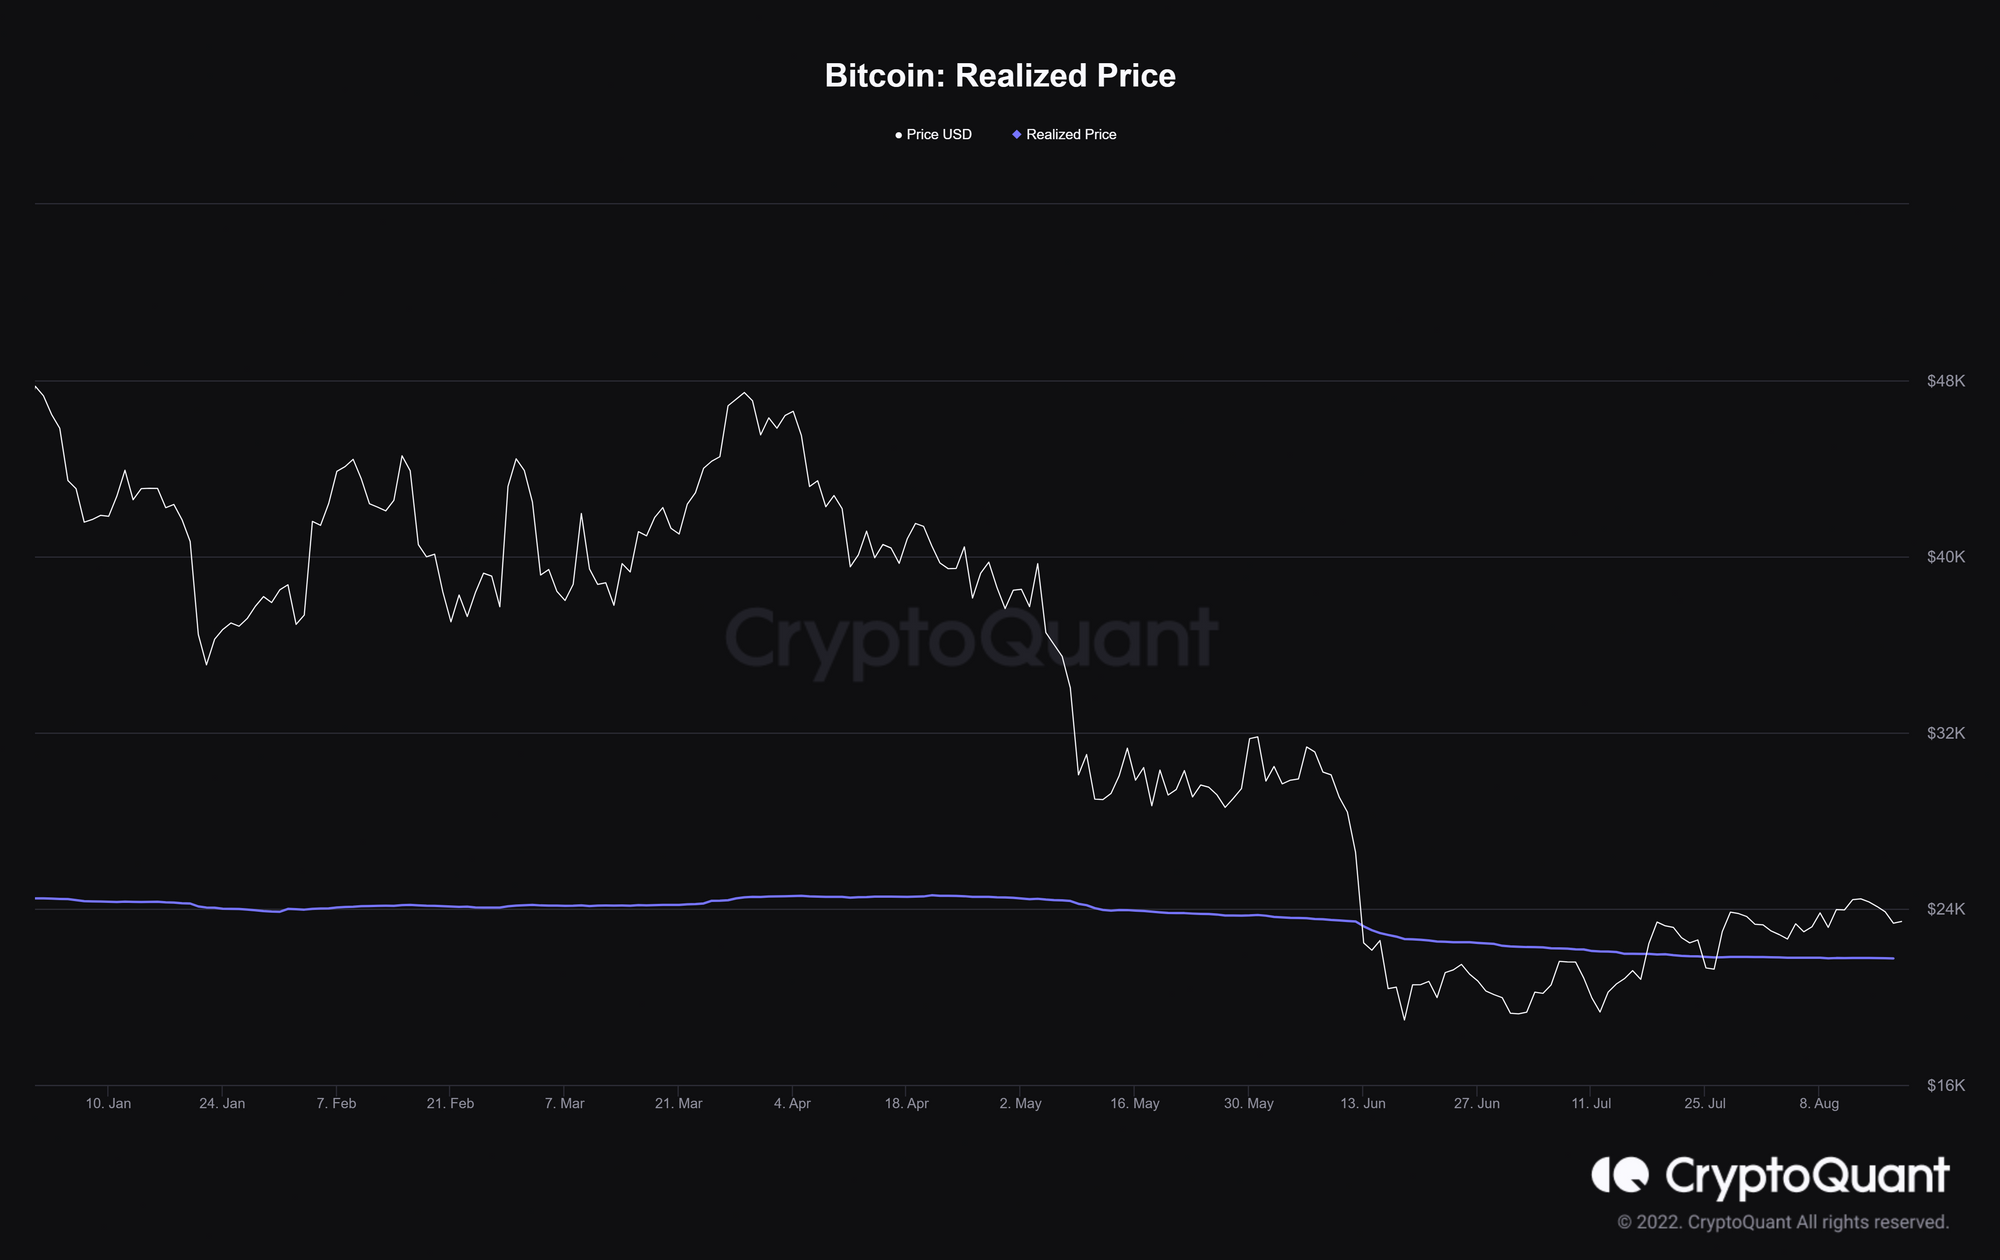Screen dimensions: 2000x1260
Task: Click the $32K price axis label
Action: (x=1945, y=733)
